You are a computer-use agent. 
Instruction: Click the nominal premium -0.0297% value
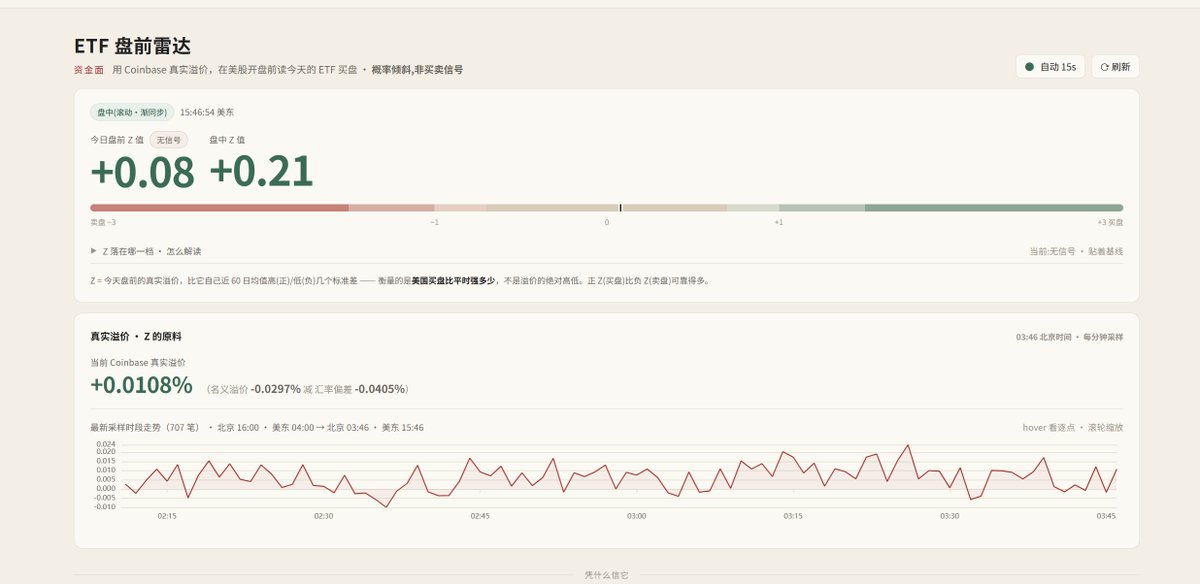point(275,389)
